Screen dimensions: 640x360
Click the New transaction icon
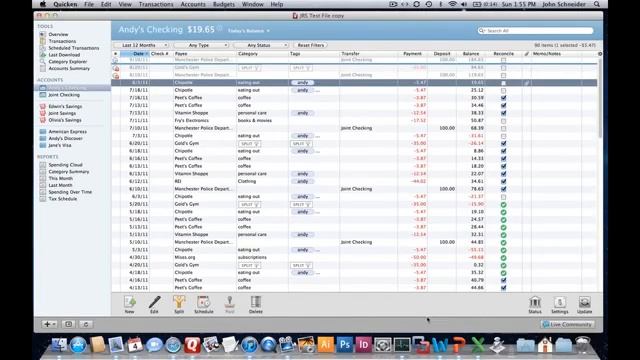pyautogui.click(x=129, y=303)
